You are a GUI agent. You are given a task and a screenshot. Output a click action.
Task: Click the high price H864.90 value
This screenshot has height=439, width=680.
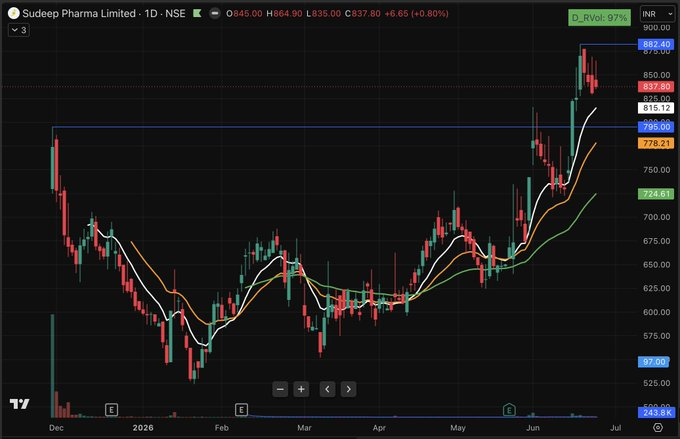point(284,13)
